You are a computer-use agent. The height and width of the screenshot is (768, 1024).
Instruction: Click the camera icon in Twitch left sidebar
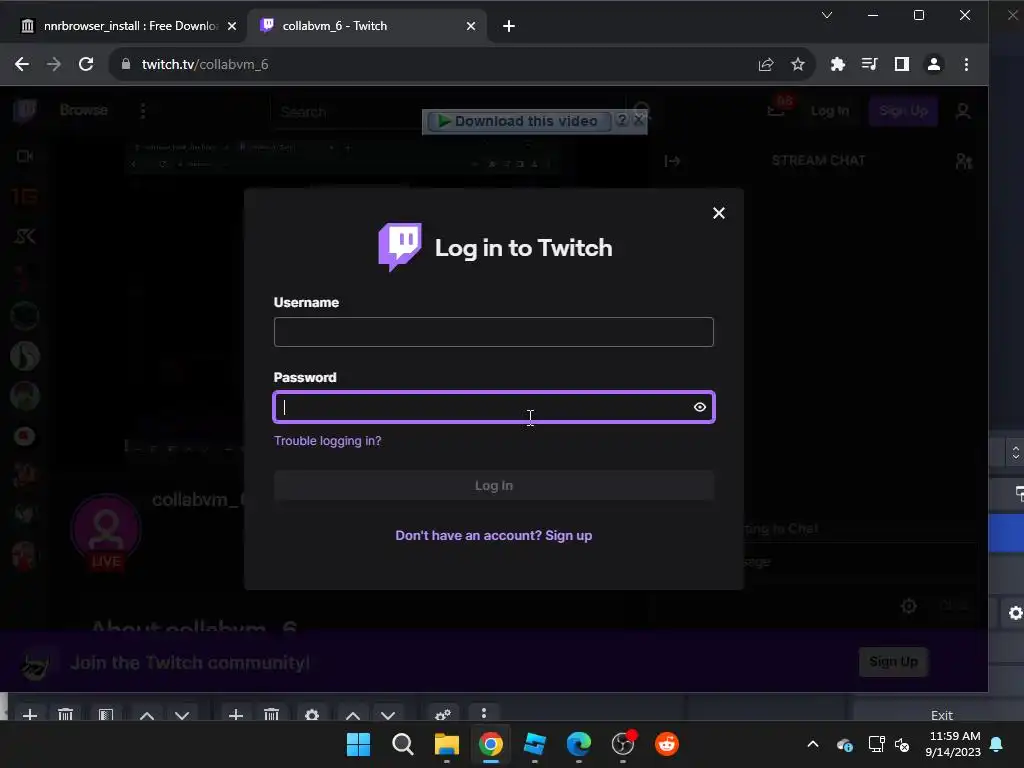click(25, 156)
